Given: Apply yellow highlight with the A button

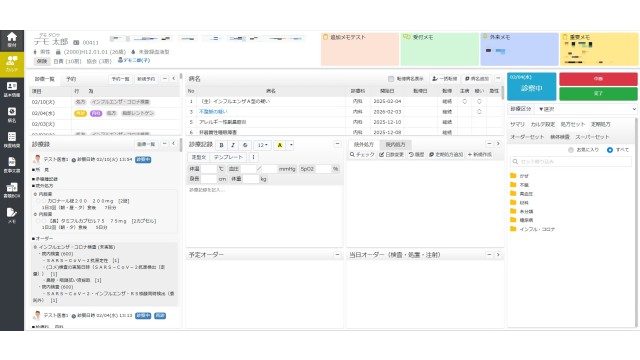Looking at the screenshot, I should (x=280, y=145).
